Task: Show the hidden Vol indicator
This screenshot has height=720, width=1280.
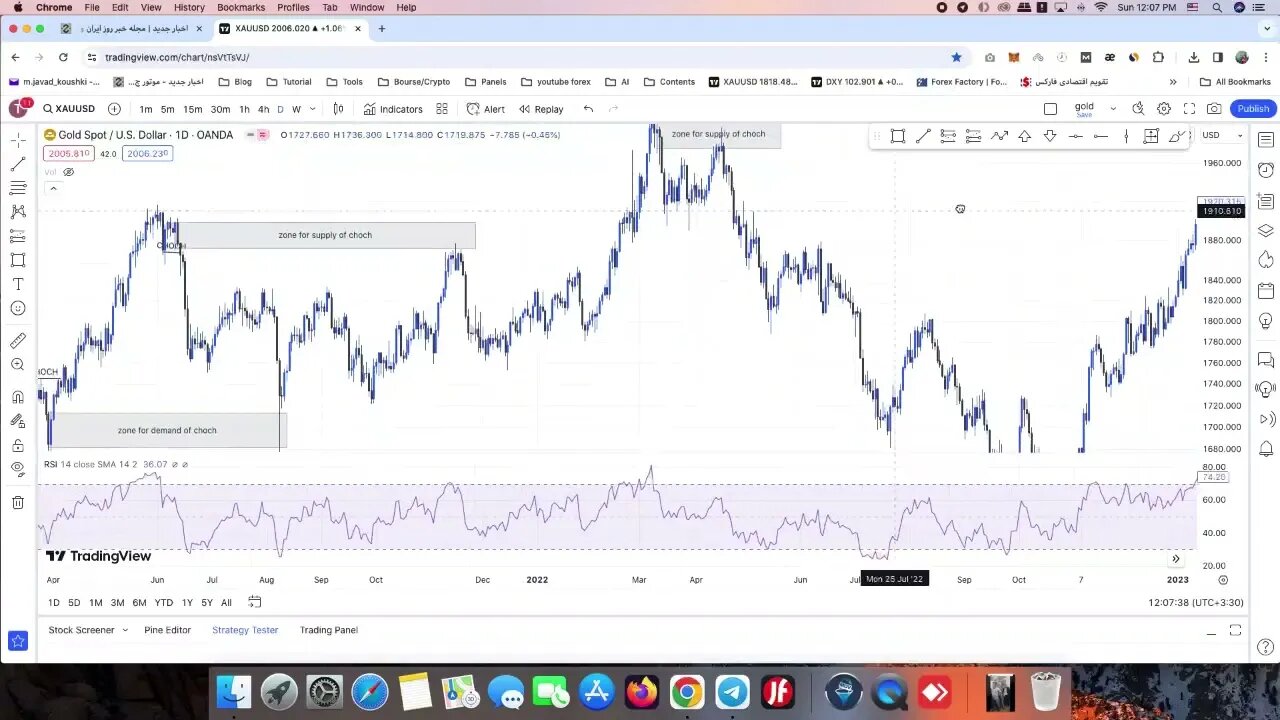Action: coord(68,172)
